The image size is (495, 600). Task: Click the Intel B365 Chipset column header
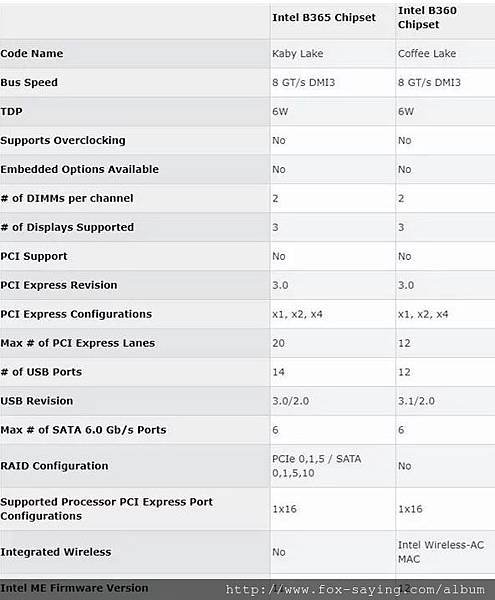click(x=324, y=18)
